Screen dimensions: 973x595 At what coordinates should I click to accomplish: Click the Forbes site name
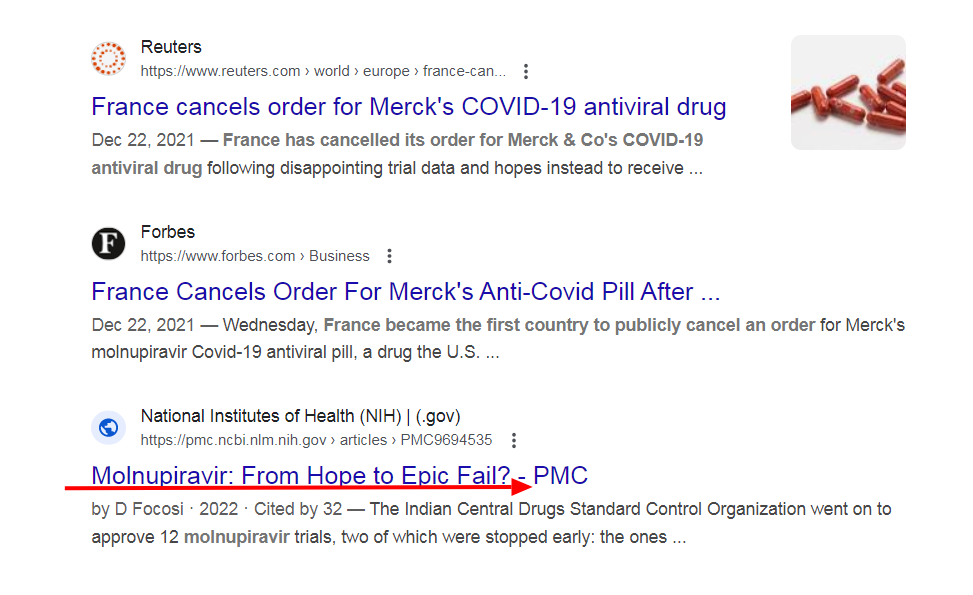[x=168, y=232]
